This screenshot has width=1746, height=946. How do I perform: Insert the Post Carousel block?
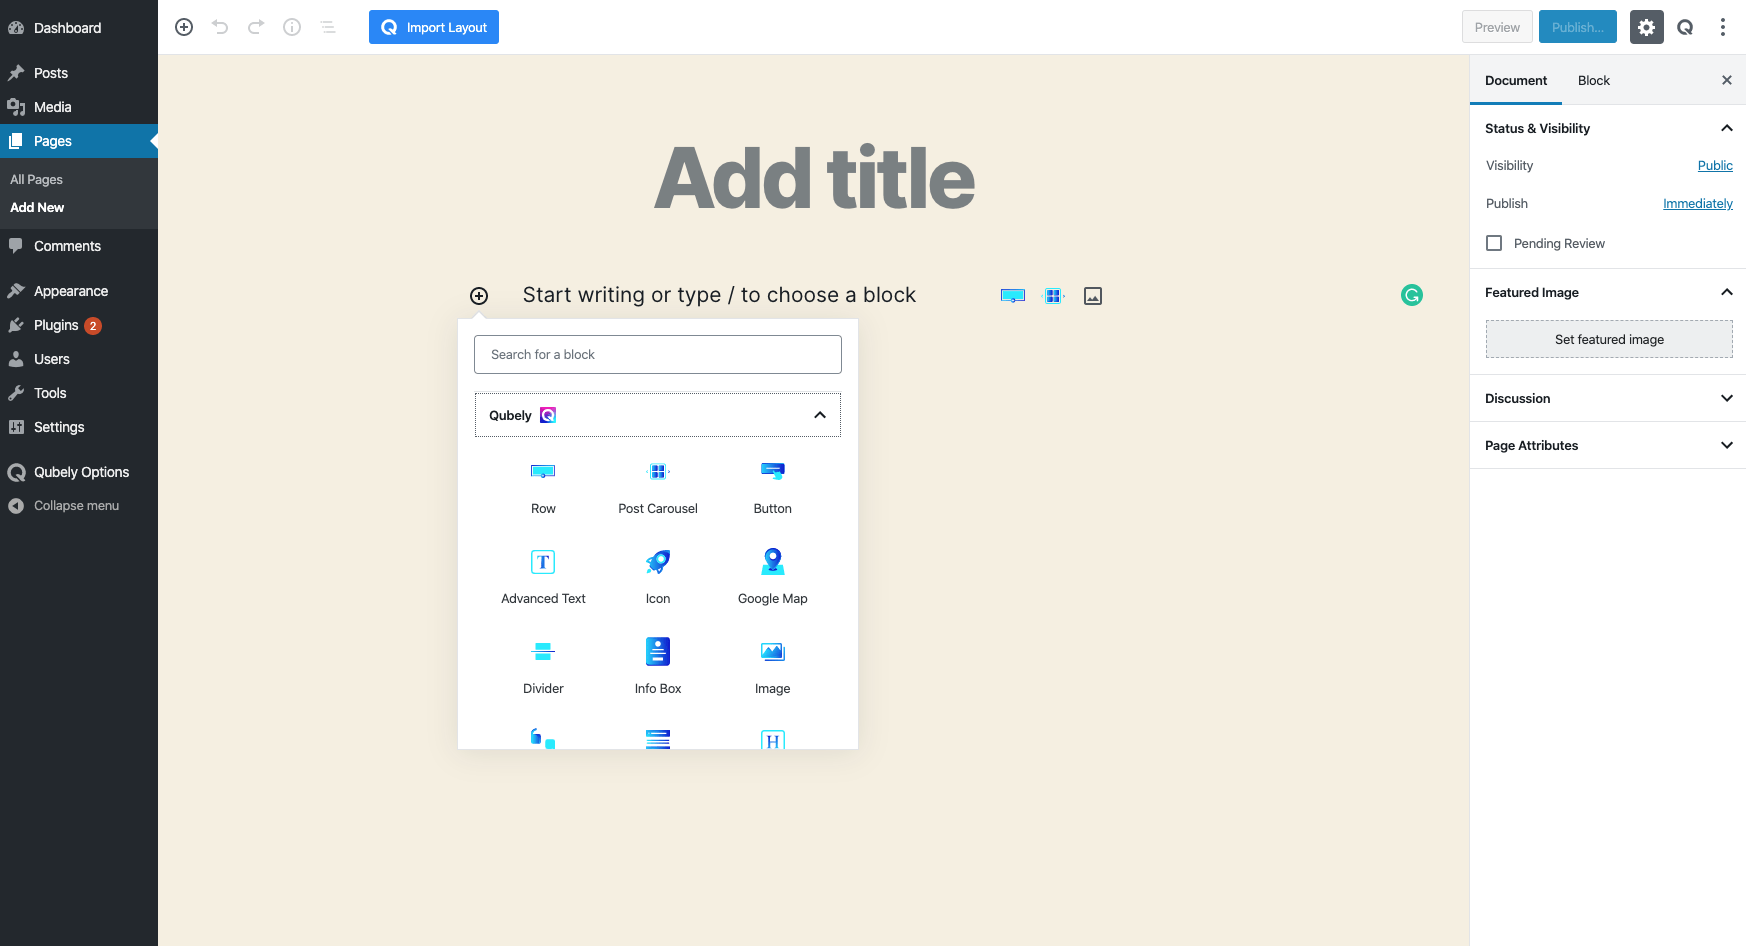click(x=657, y=486)
